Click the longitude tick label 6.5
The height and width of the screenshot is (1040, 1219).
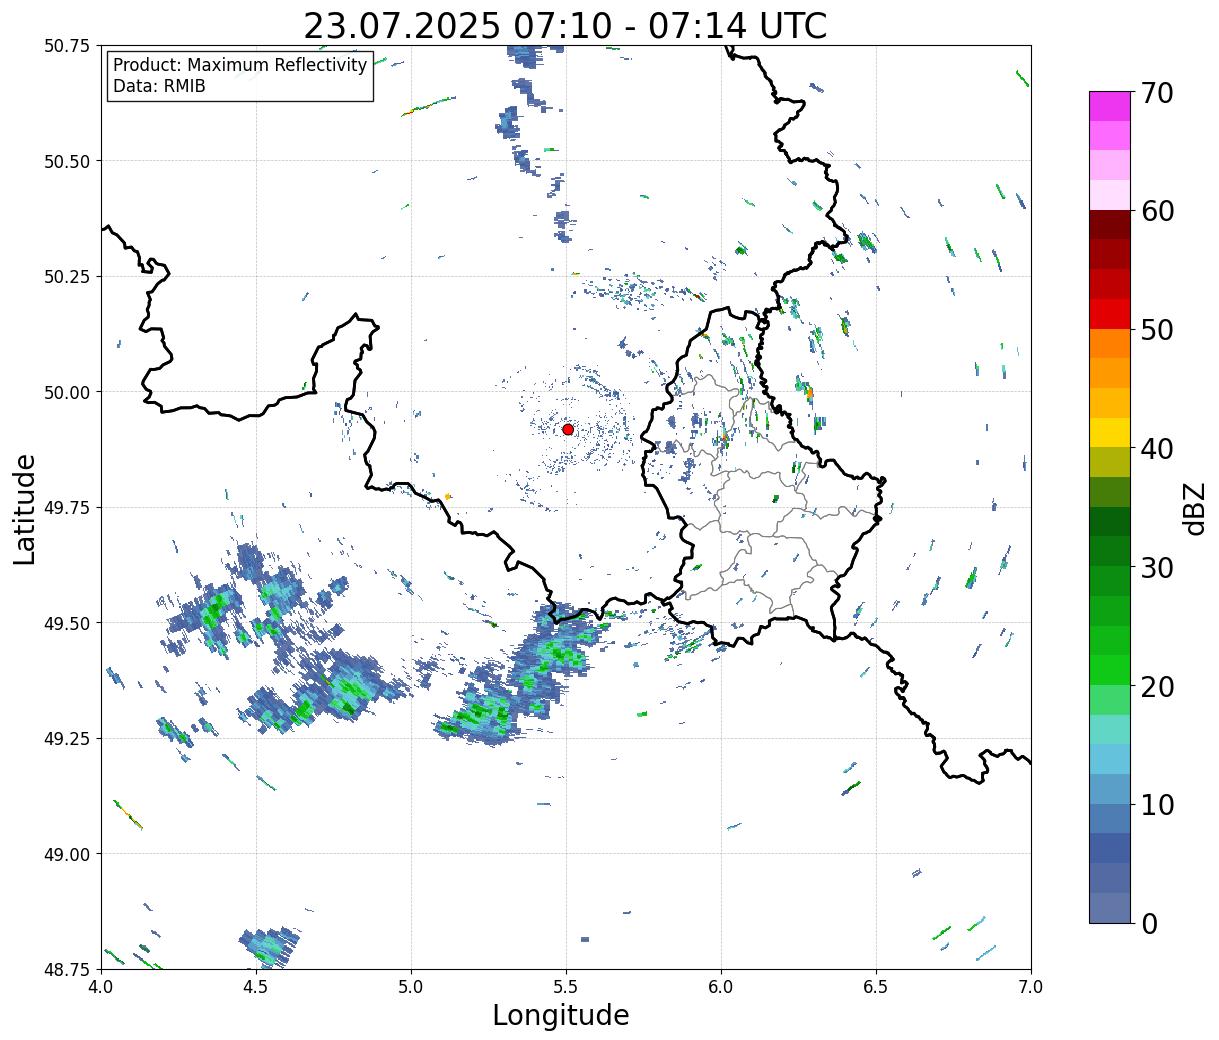click(876, 987)
